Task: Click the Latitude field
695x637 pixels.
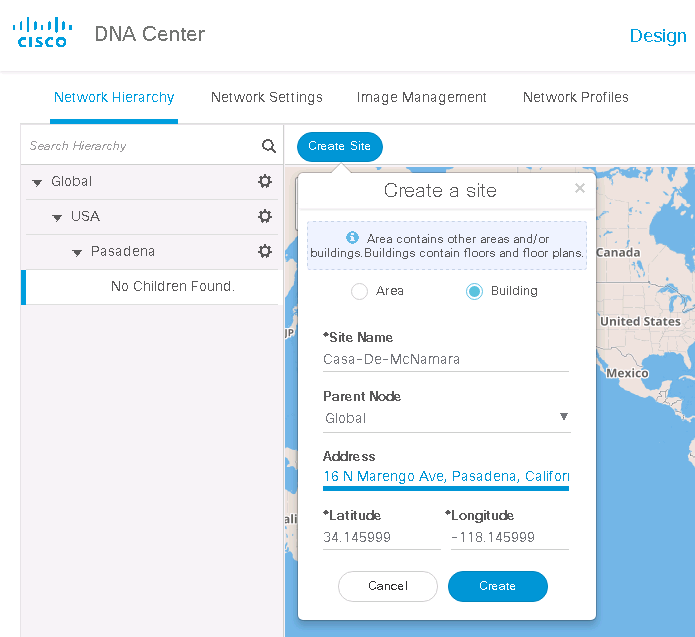Action: pyautogui.click(x=382, y=537)
